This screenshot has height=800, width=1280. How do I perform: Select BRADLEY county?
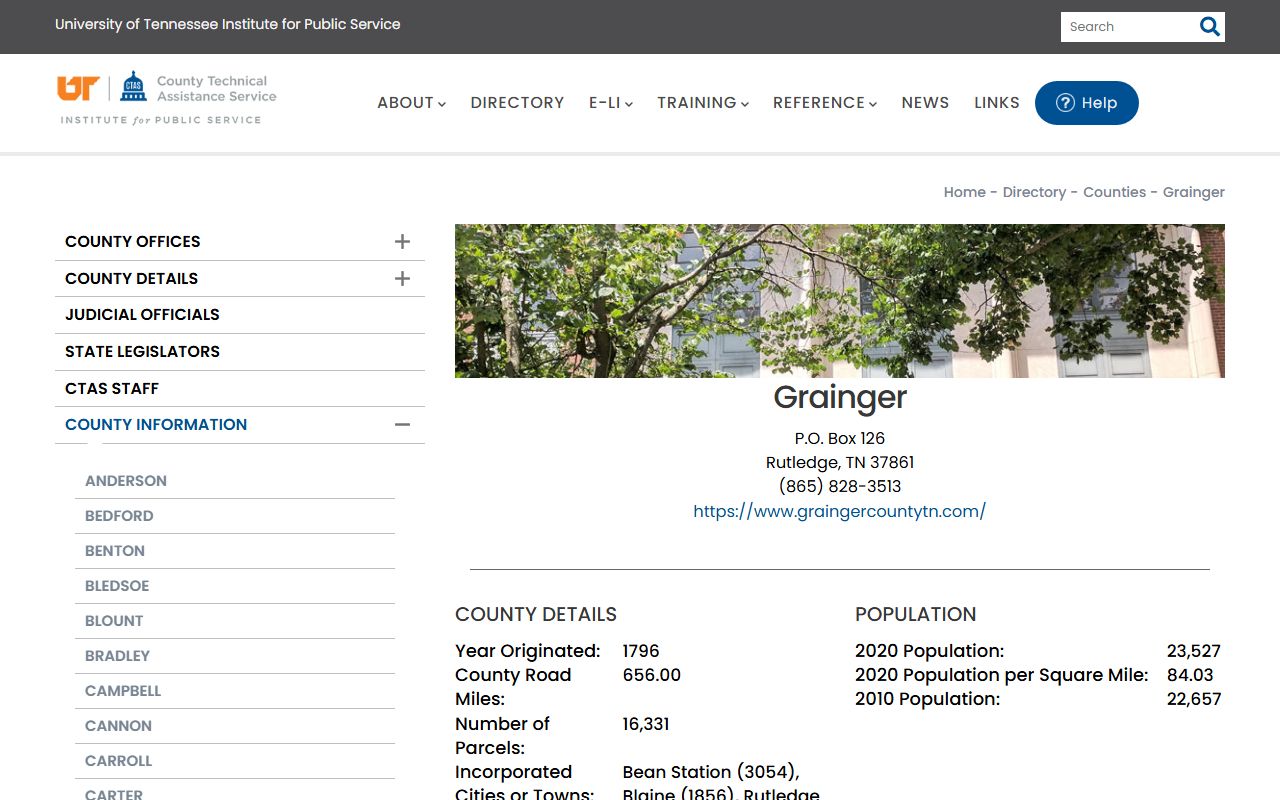[x=117, y=656]
